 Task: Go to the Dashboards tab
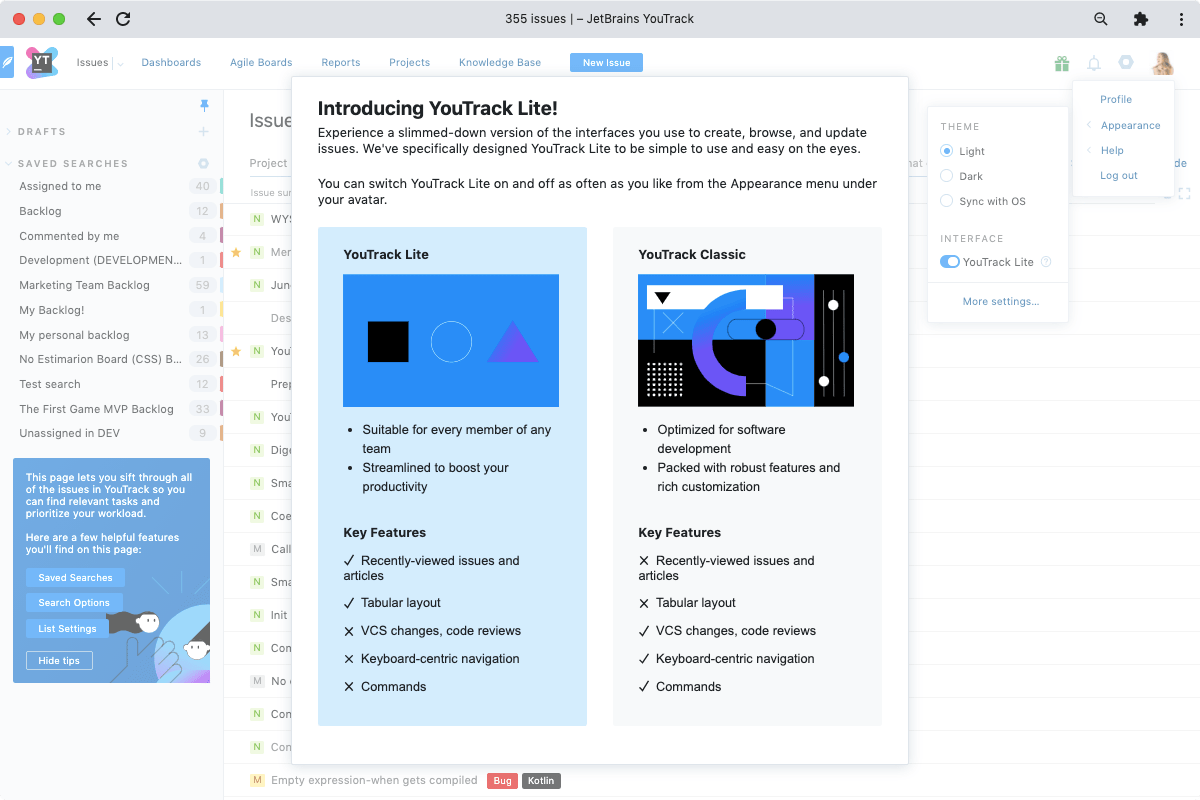(x=171, y=62)
